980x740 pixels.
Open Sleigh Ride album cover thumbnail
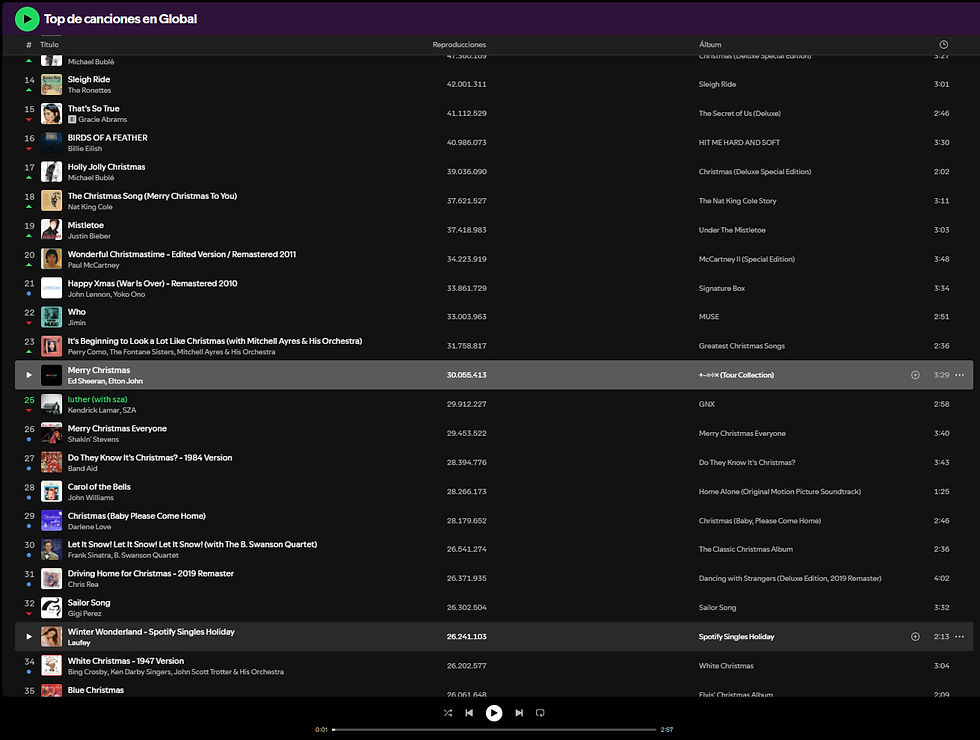(x=51, y=84)
